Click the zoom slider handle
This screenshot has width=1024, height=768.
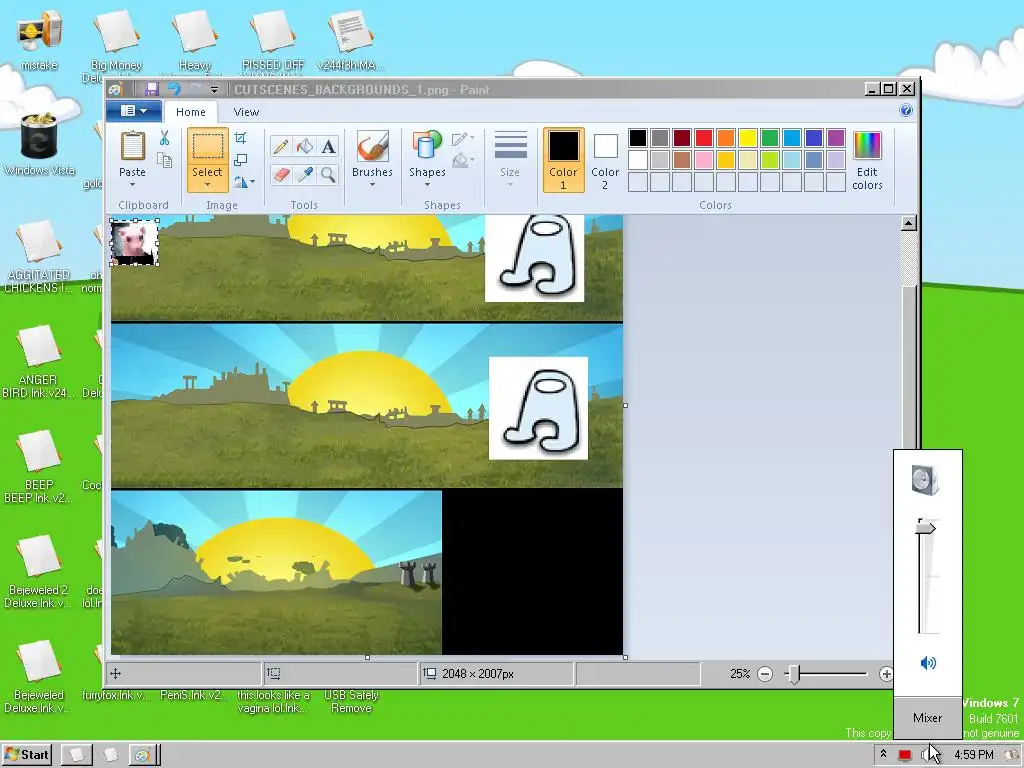click(x=793, y=674)
